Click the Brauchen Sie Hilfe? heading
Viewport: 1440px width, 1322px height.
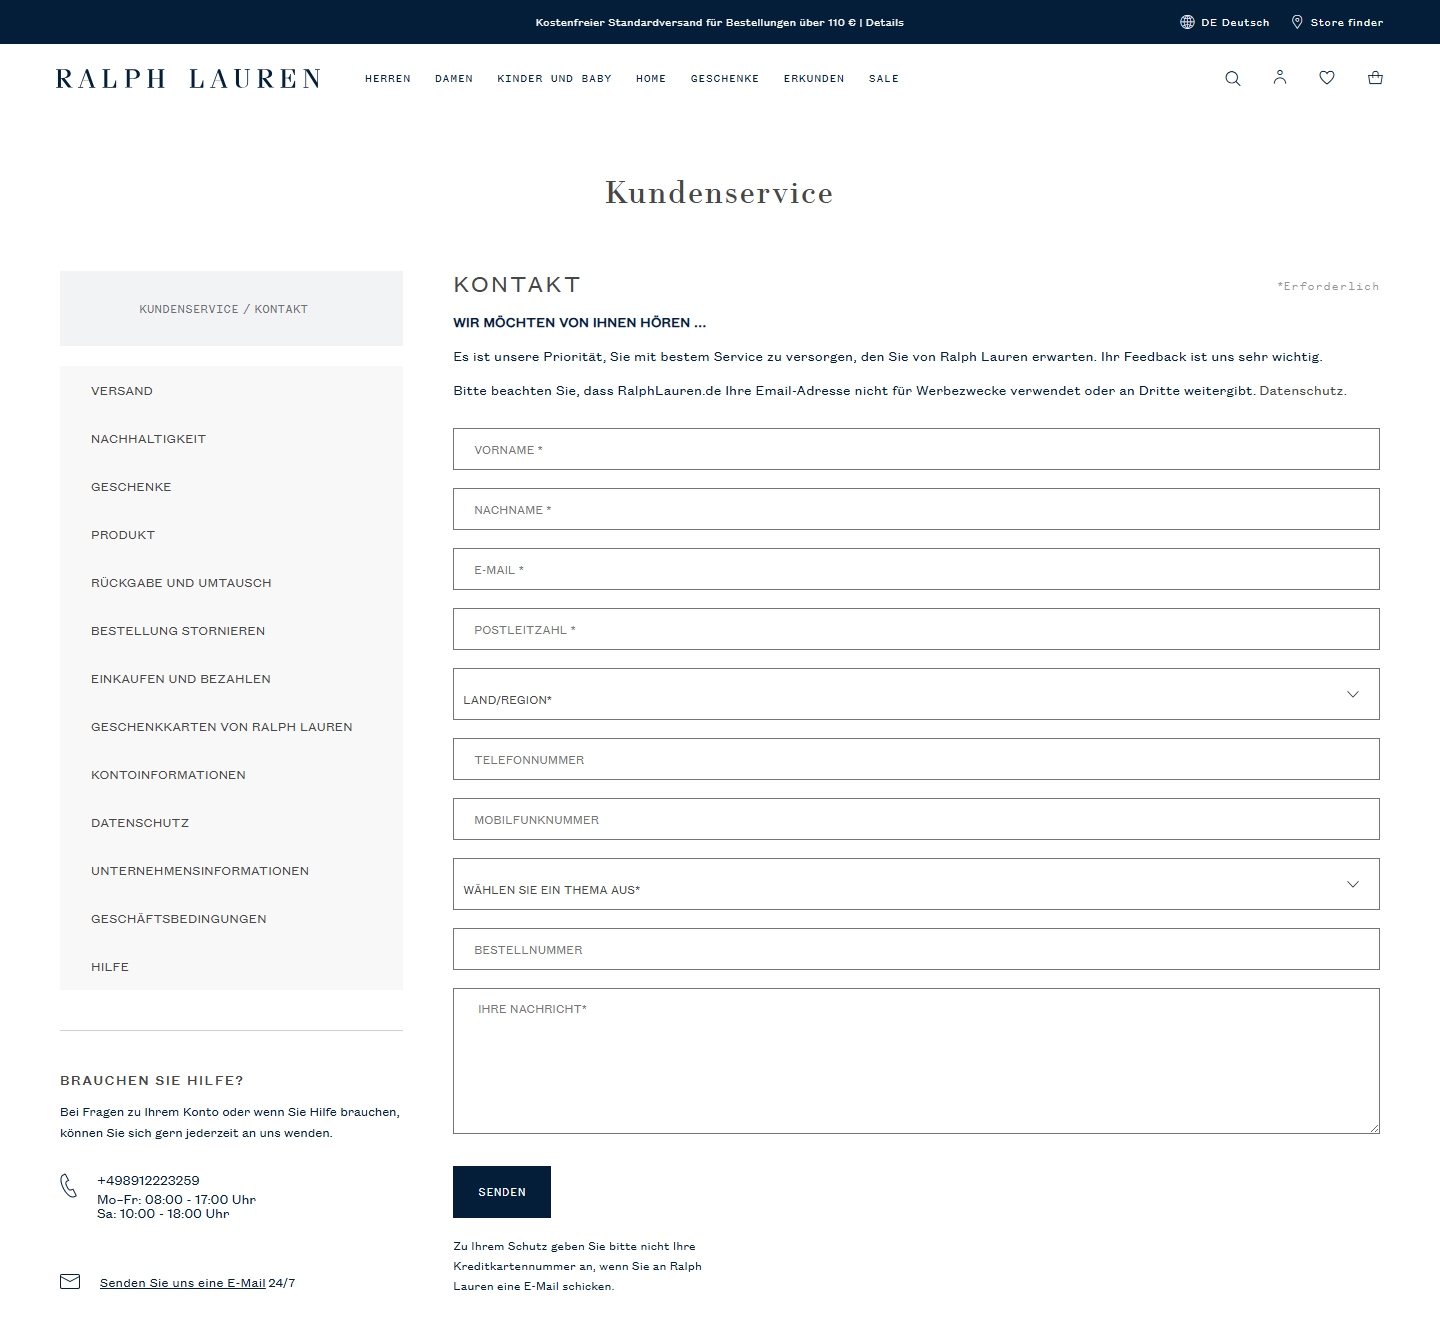(x=152, y=1080)
